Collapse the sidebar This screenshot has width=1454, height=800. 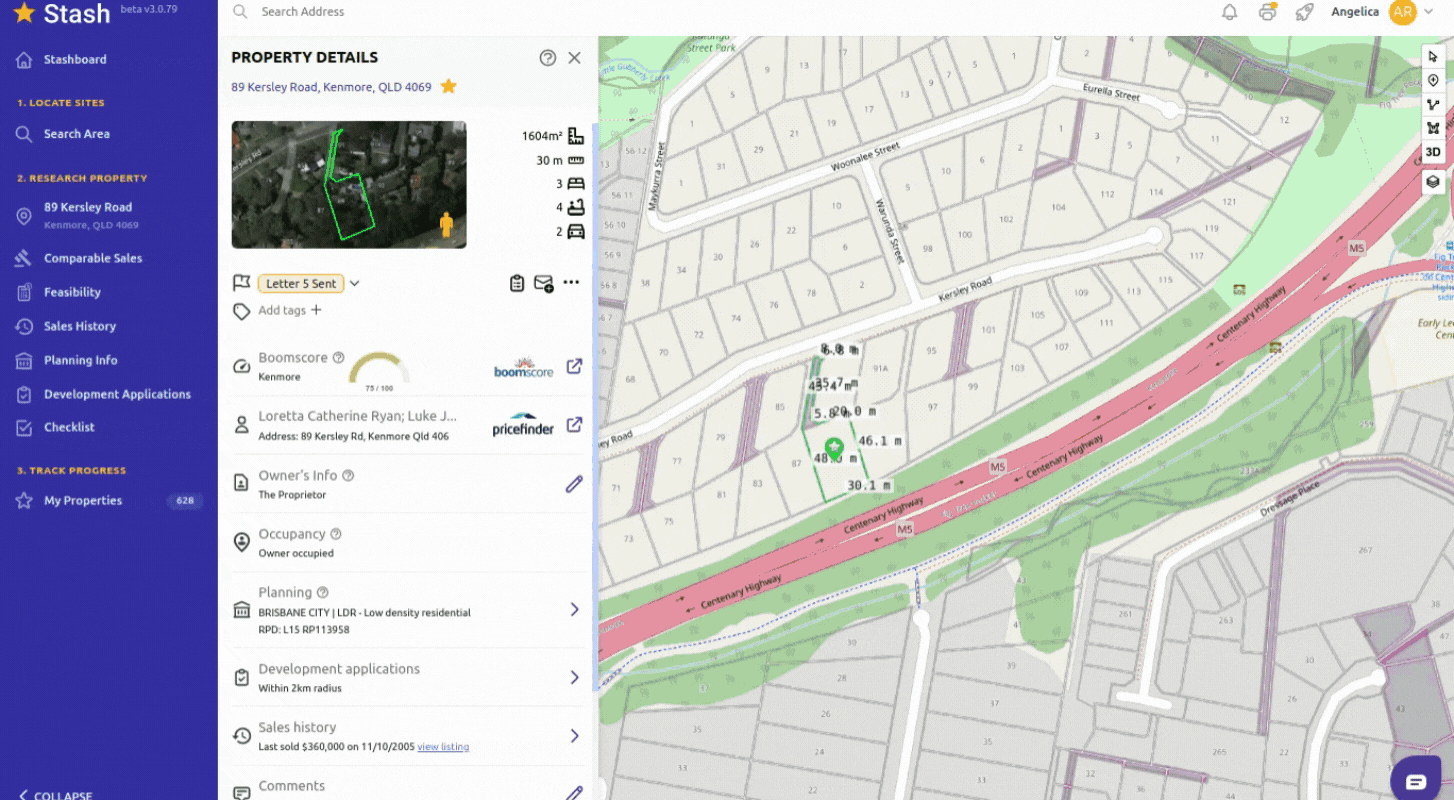55,794
